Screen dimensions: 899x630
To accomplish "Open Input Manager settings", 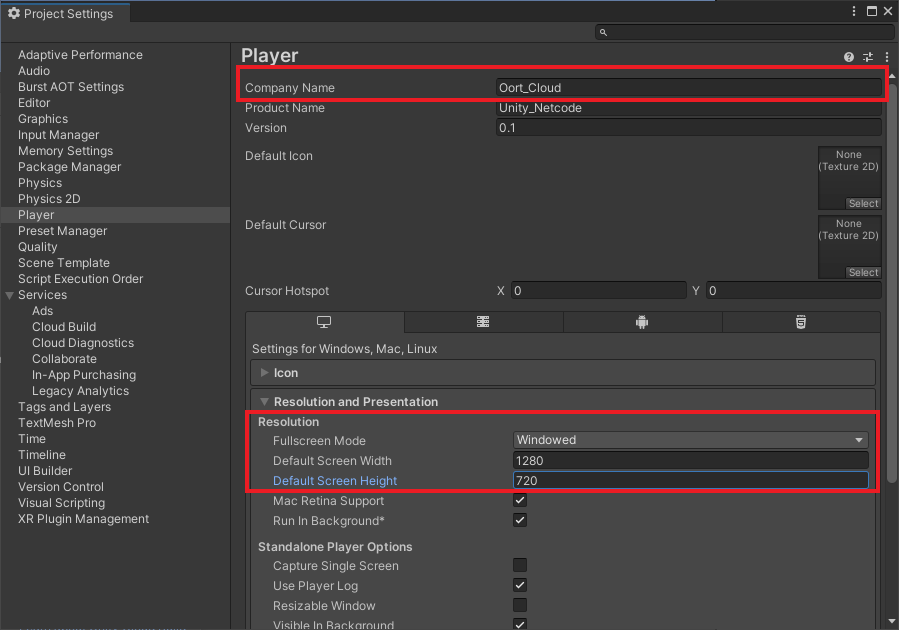I will coord(58,135).
